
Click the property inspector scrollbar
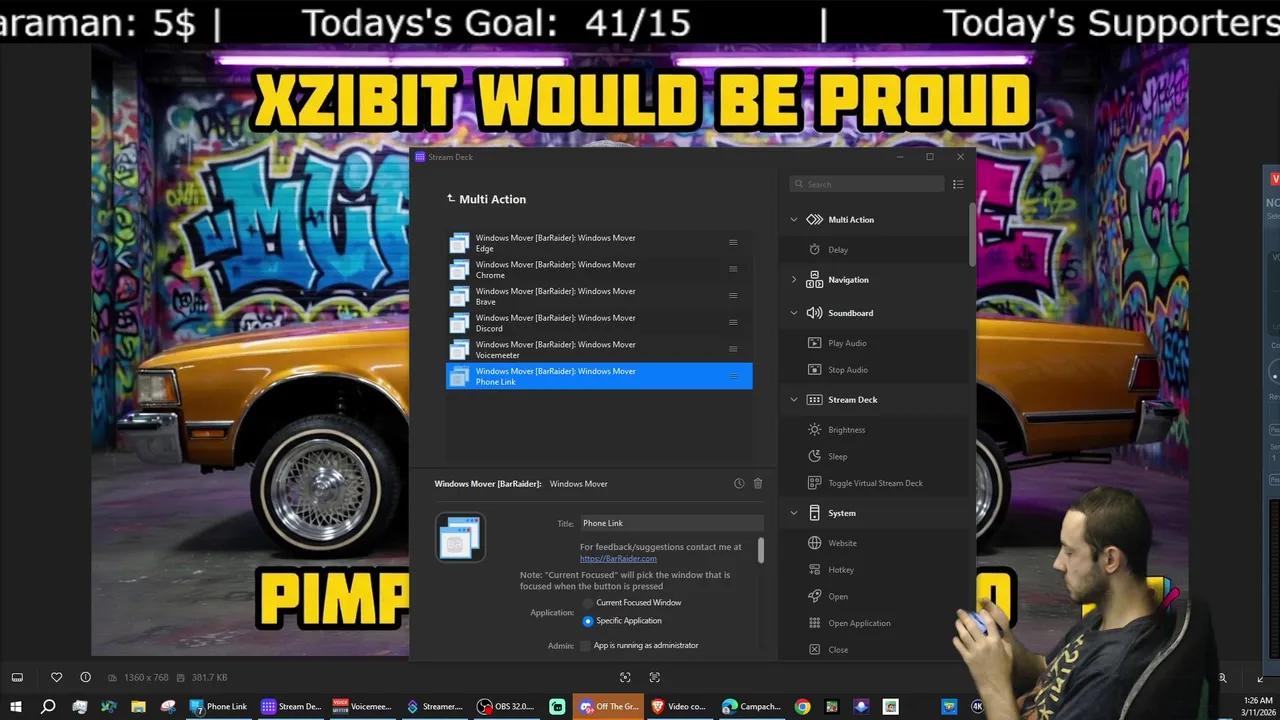tap(761, 550)
